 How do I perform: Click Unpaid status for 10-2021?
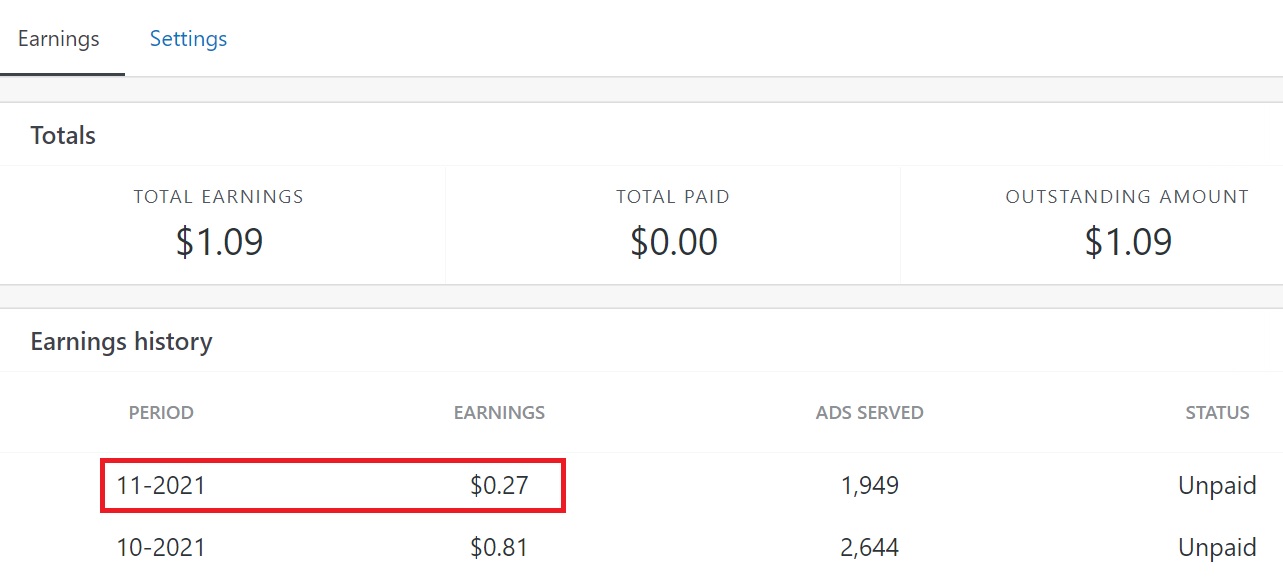(x=1217, y=548)
